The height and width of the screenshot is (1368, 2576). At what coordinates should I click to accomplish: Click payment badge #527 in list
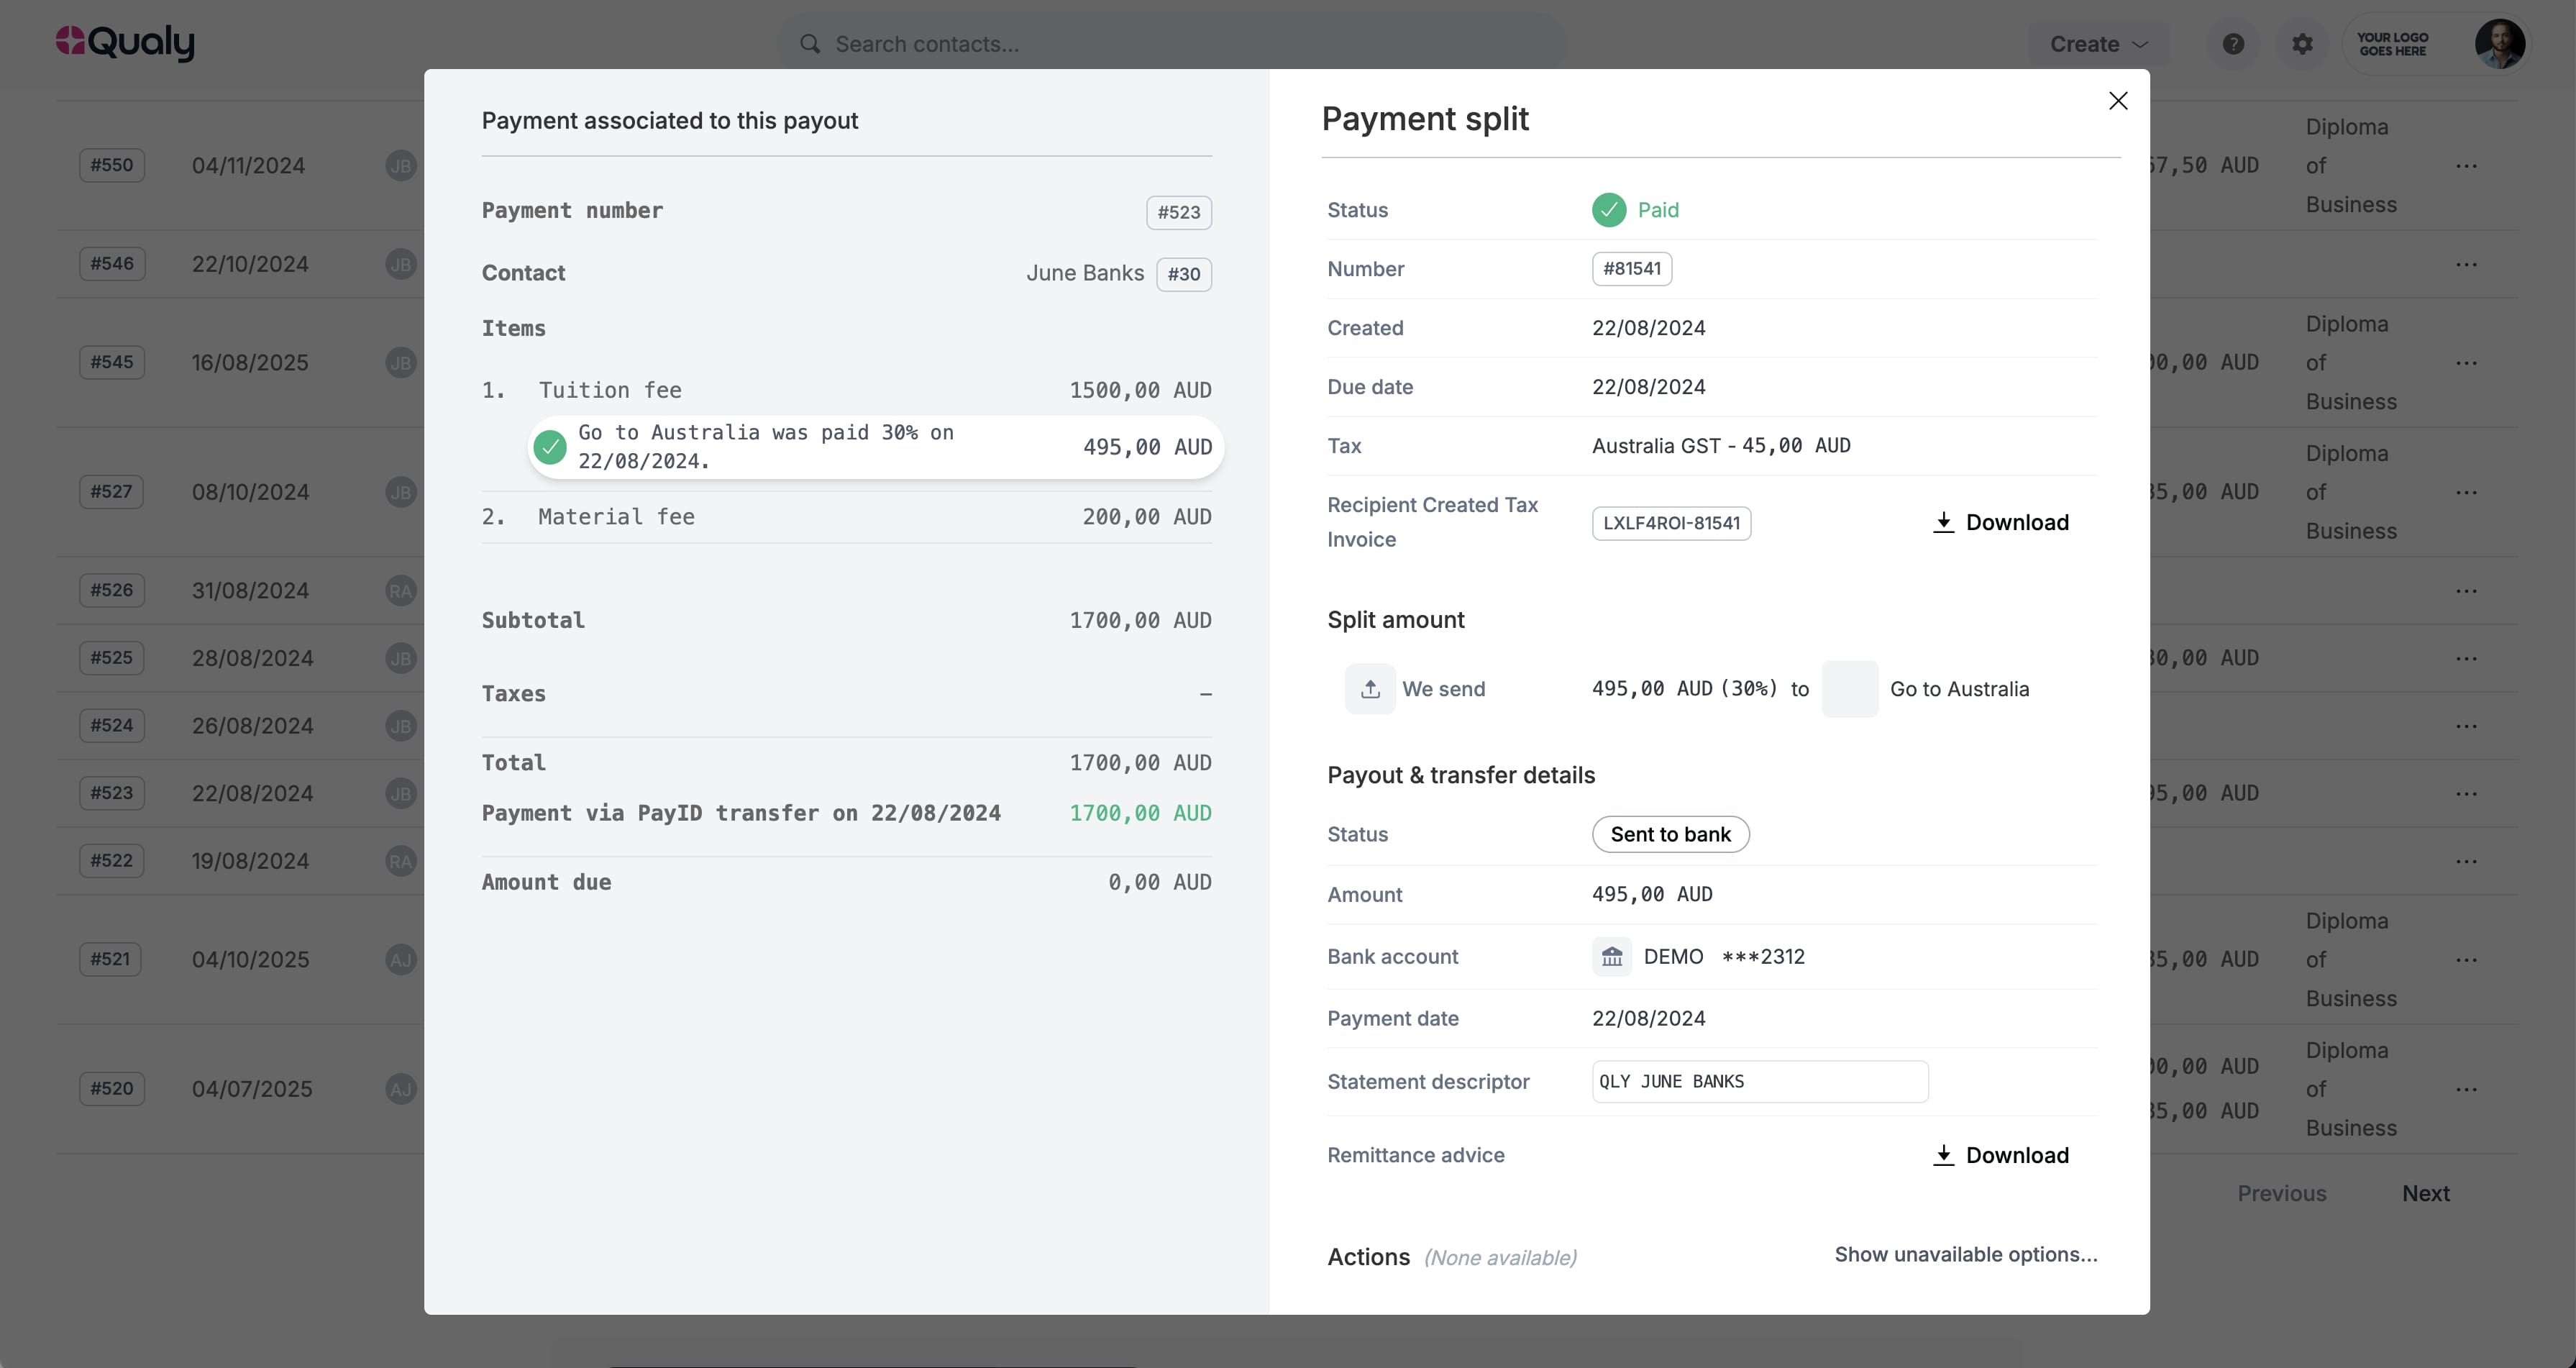coord(111,491)
